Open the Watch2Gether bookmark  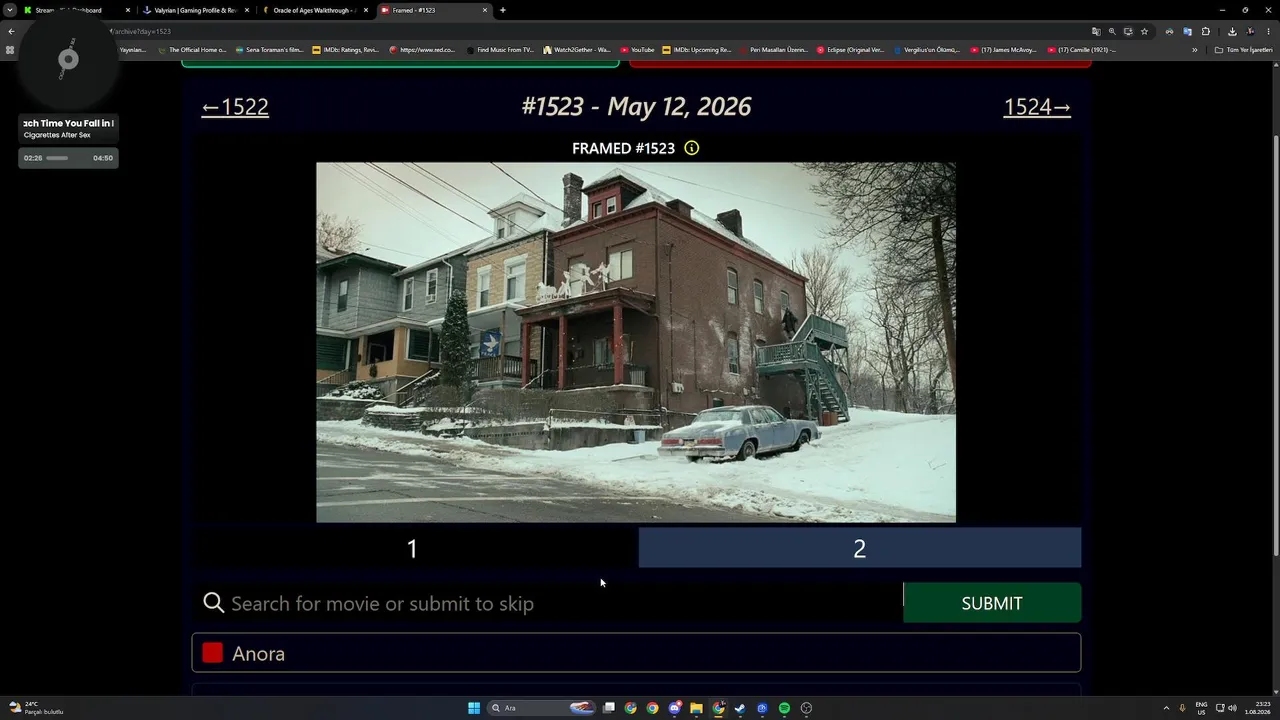577,50
